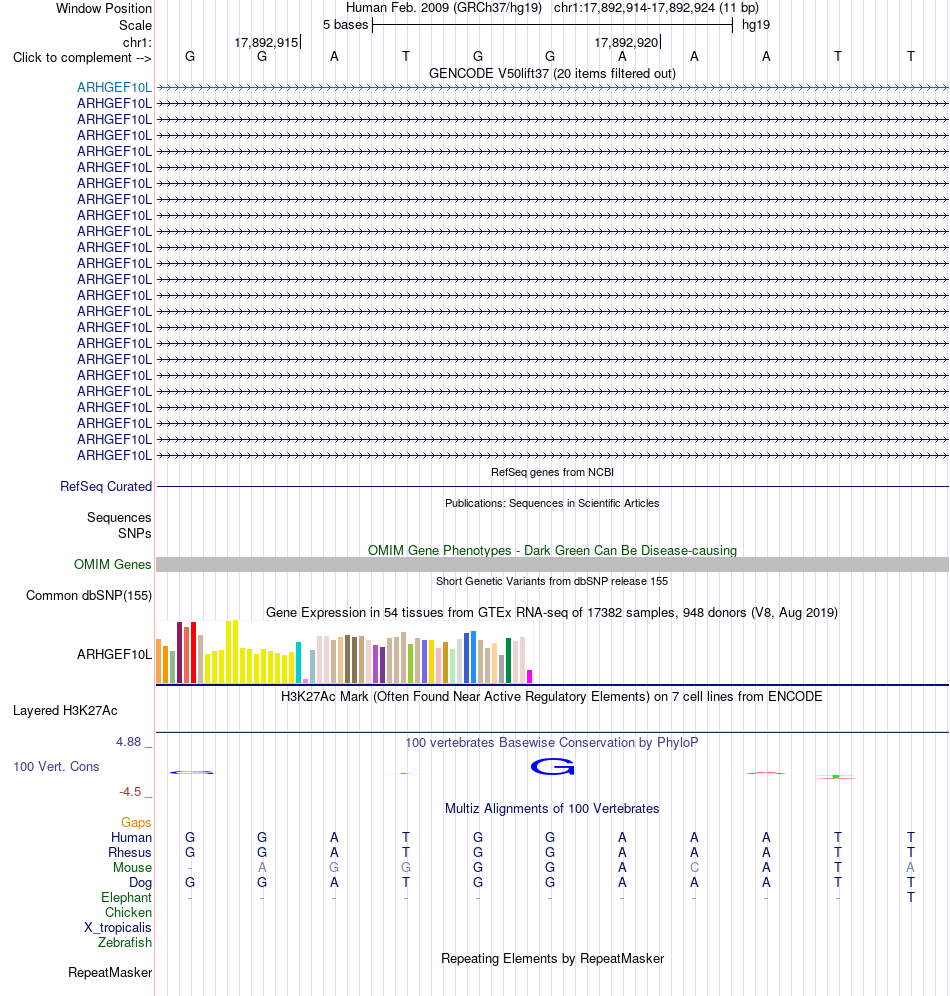Click the 17,892,915 ruler position marker

point(267,43)
